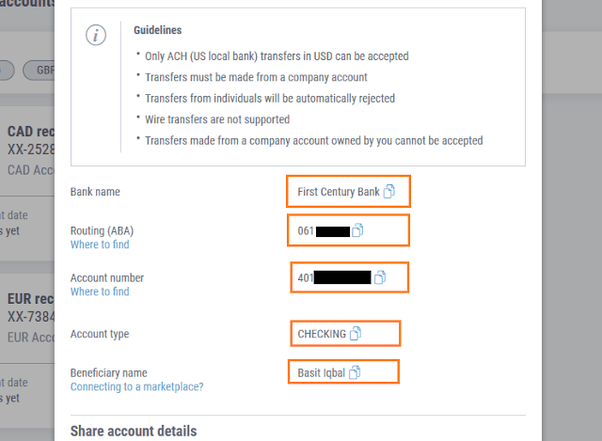Open 'Where to find' under Account number
The height and width of the screenshot is (441, 602).
(x=99, y=291)
